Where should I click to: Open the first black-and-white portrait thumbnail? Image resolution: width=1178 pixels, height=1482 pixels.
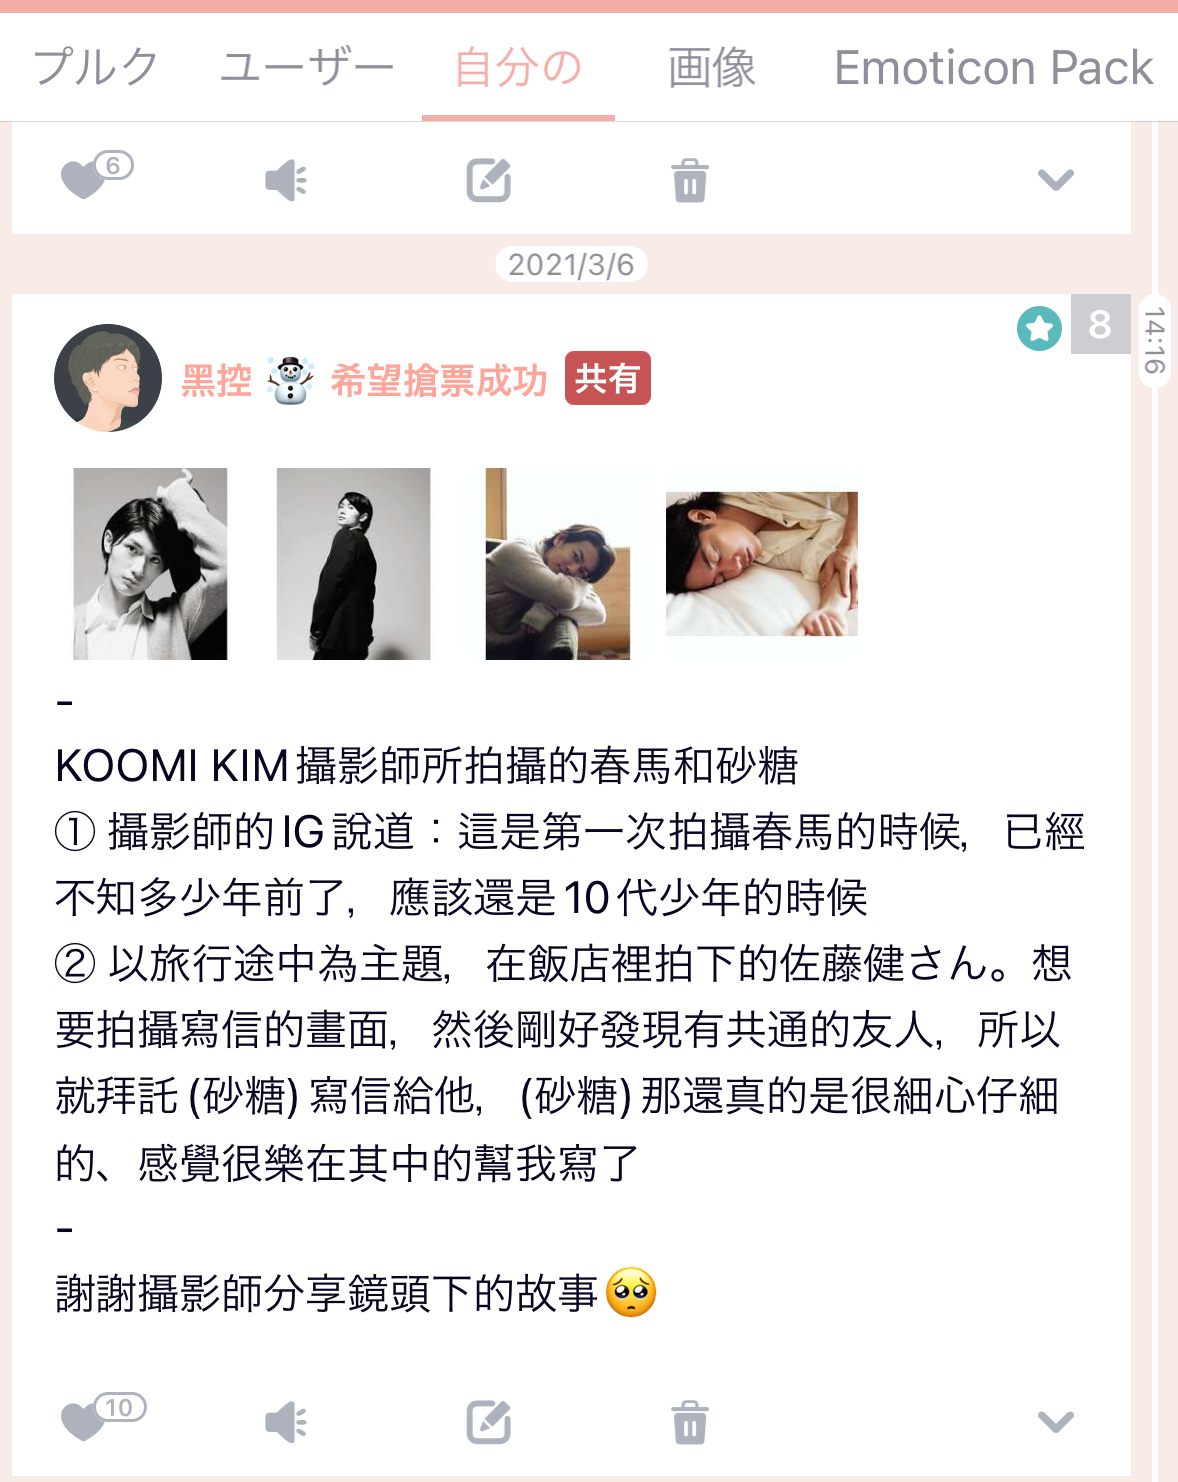click(150, 564)
